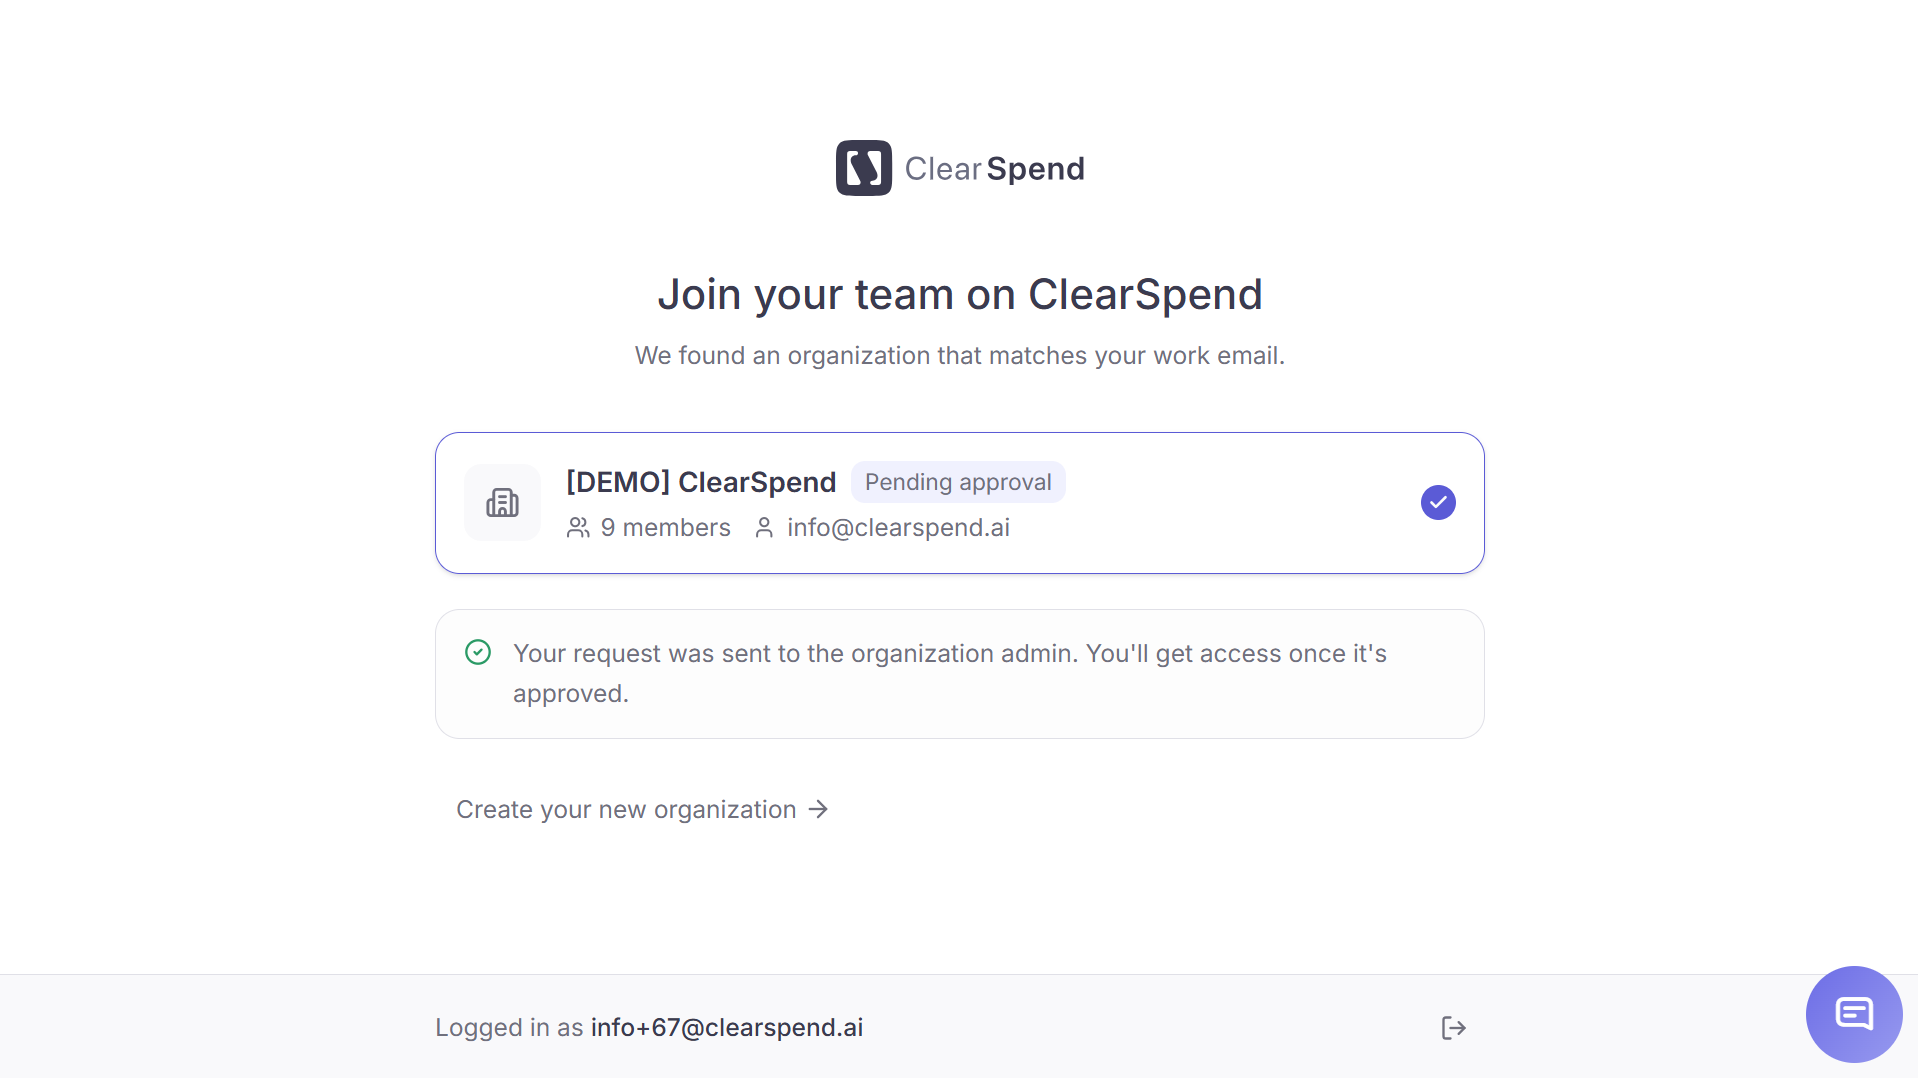This screenshot has height=1078, width=1918.
Task: Click the green success check icon
Action: click(478, 653)
